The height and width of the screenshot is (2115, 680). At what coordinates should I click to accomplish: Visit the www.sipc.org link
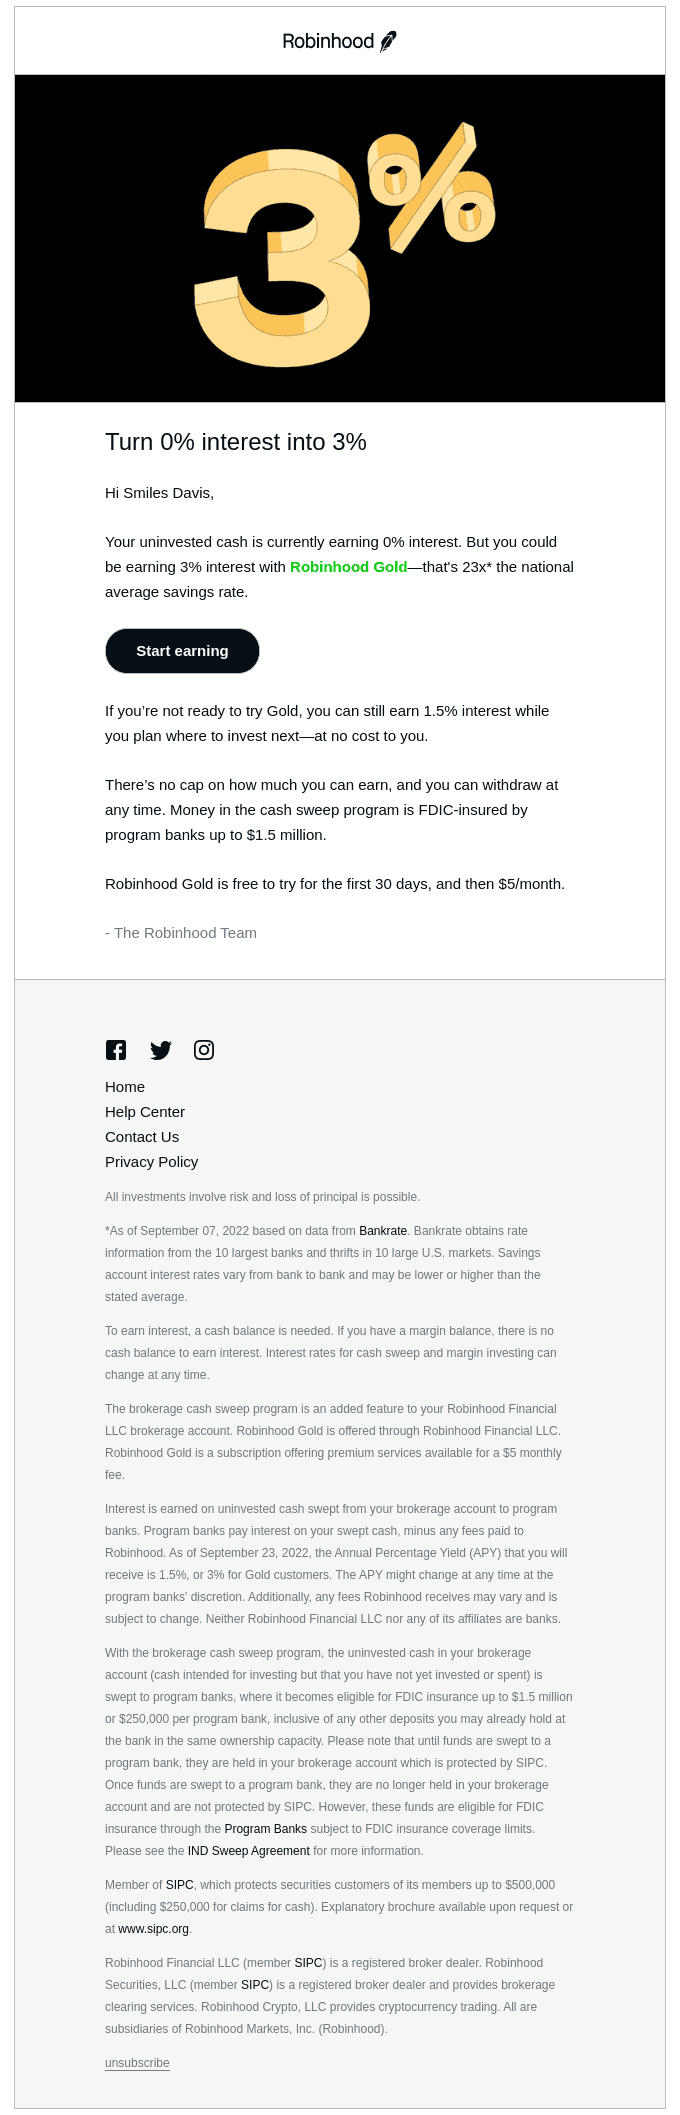point(153,1929)
